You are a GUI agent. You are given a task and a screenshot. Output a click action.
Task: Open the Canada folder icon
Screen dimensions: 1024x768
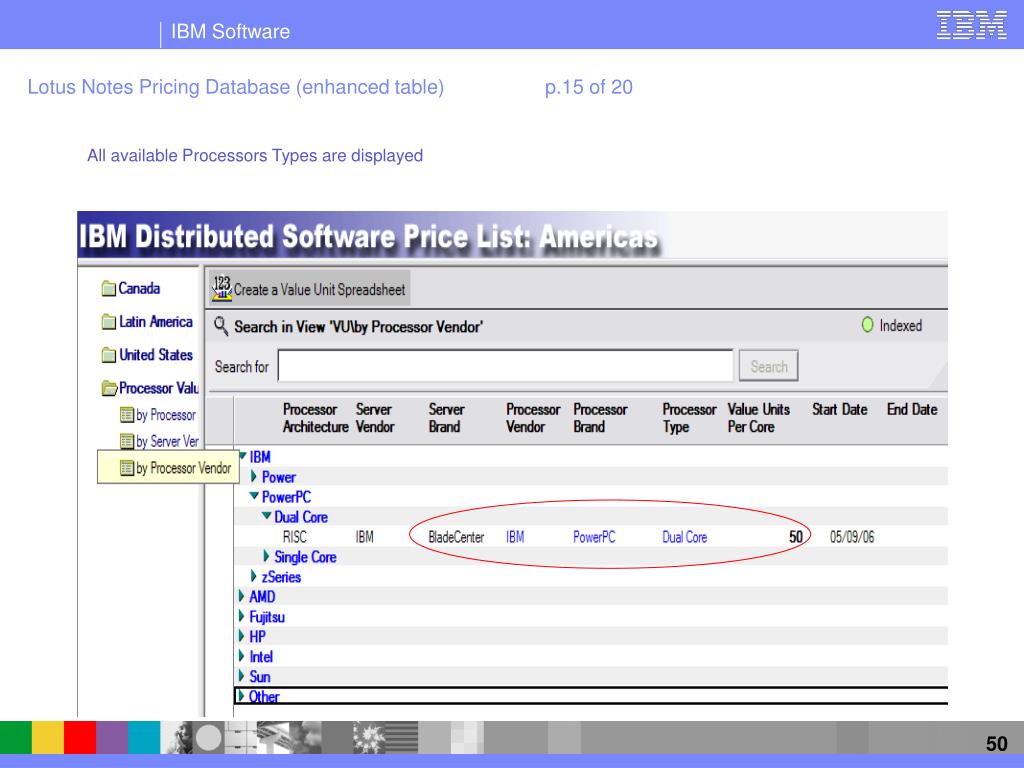click(108, 289)
